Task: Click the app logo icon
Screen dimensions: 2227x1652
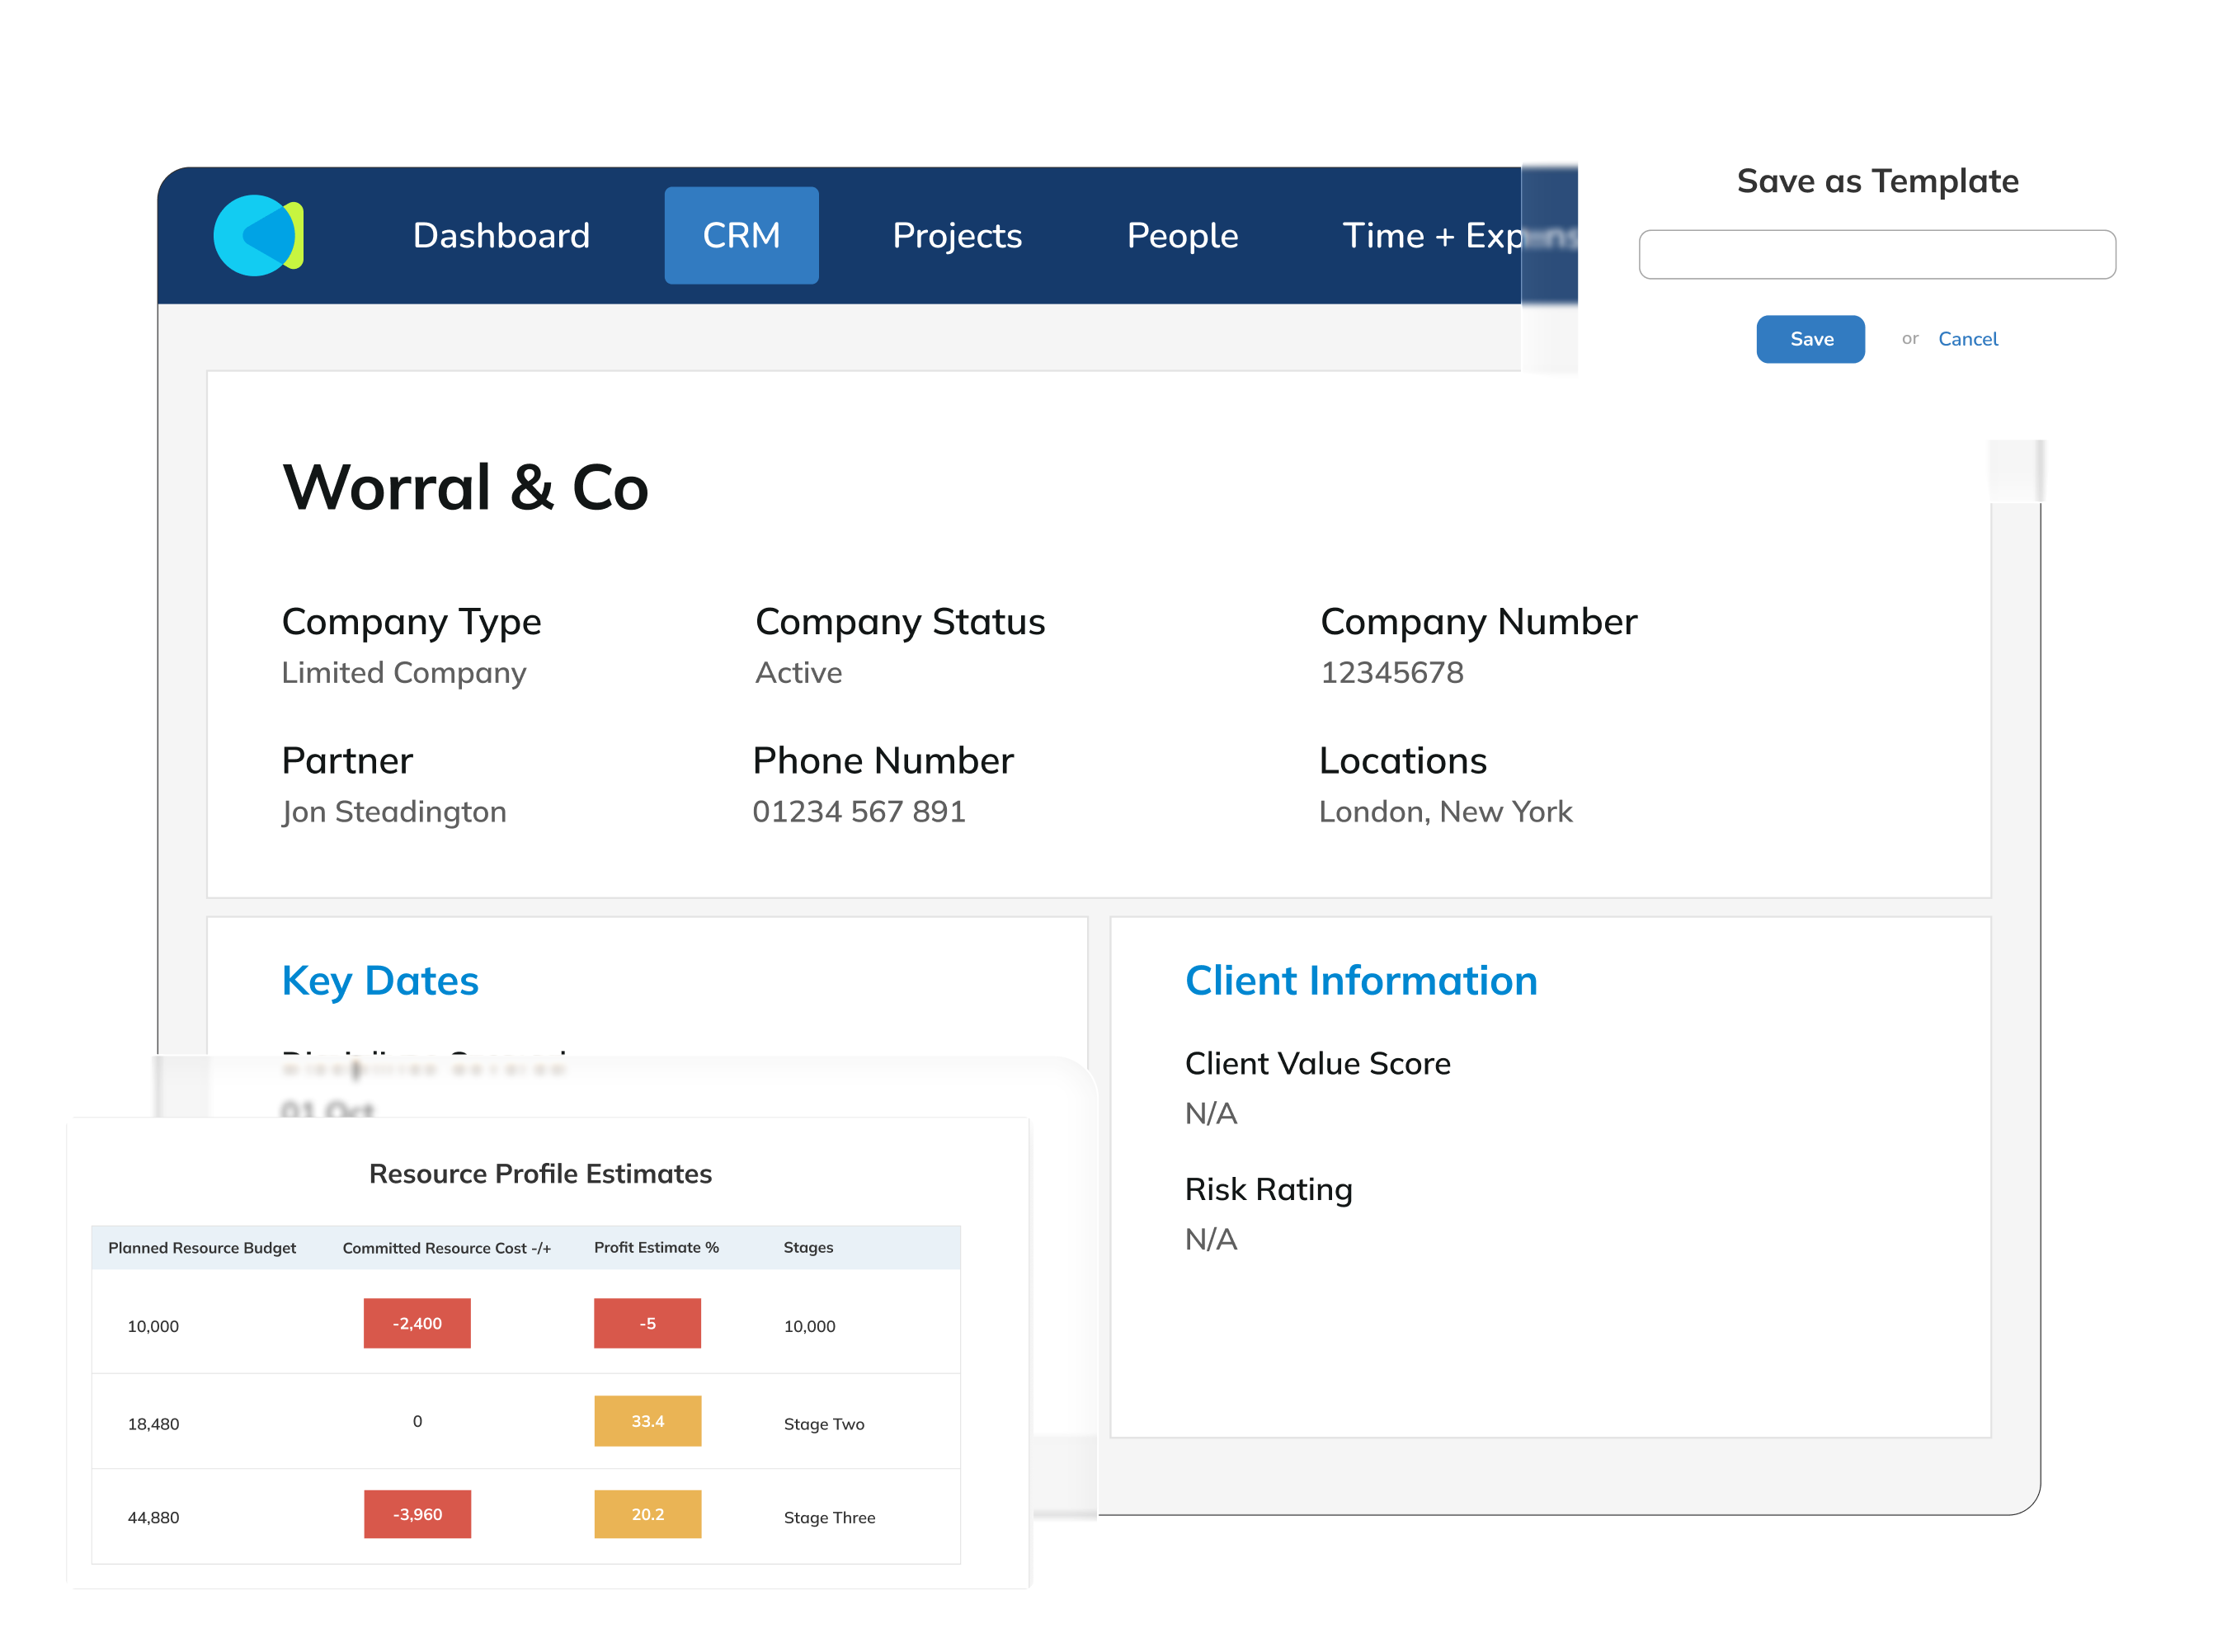Action: [x=258, y=236]
